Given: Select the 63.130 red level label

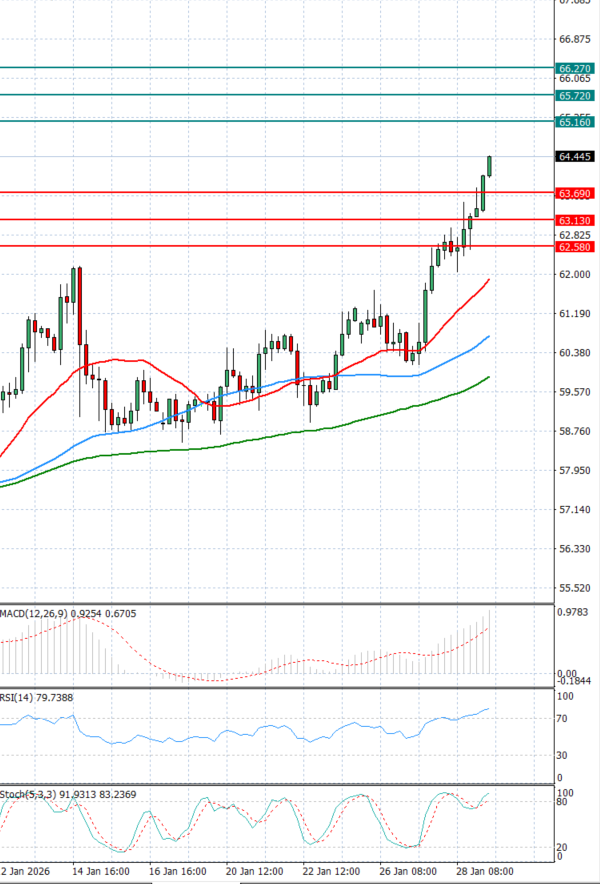Looking at the screenshot, I should click(576, 220).
